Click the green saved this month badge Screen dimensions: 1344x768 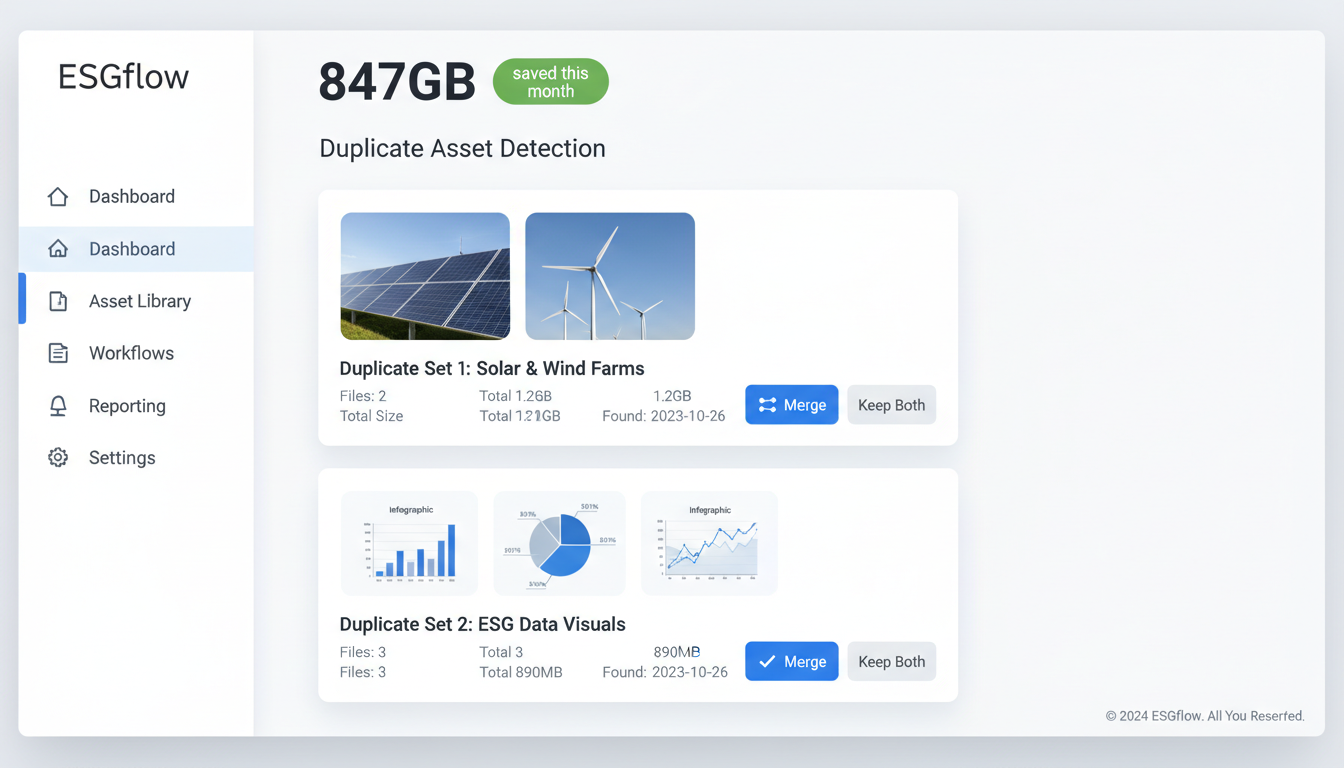click(x=550, y=81)
